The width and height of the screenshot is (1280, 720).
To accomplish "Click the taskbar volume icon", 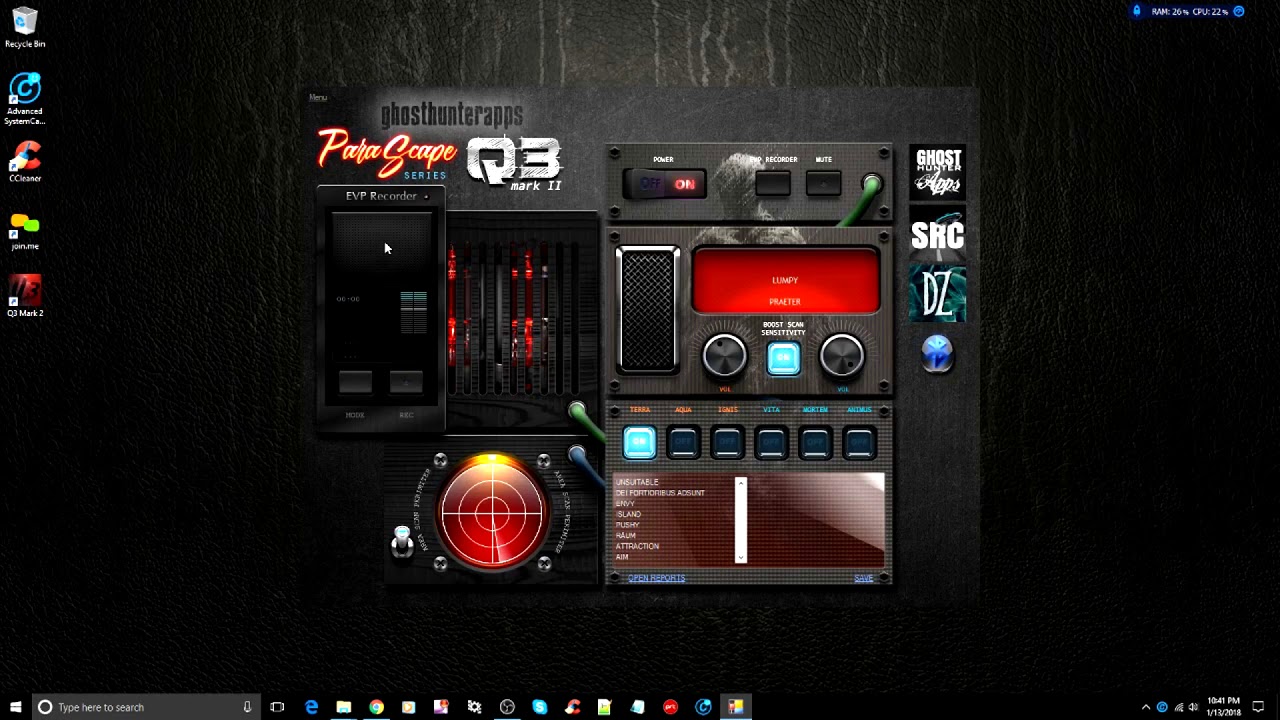I will [1193, 707].
